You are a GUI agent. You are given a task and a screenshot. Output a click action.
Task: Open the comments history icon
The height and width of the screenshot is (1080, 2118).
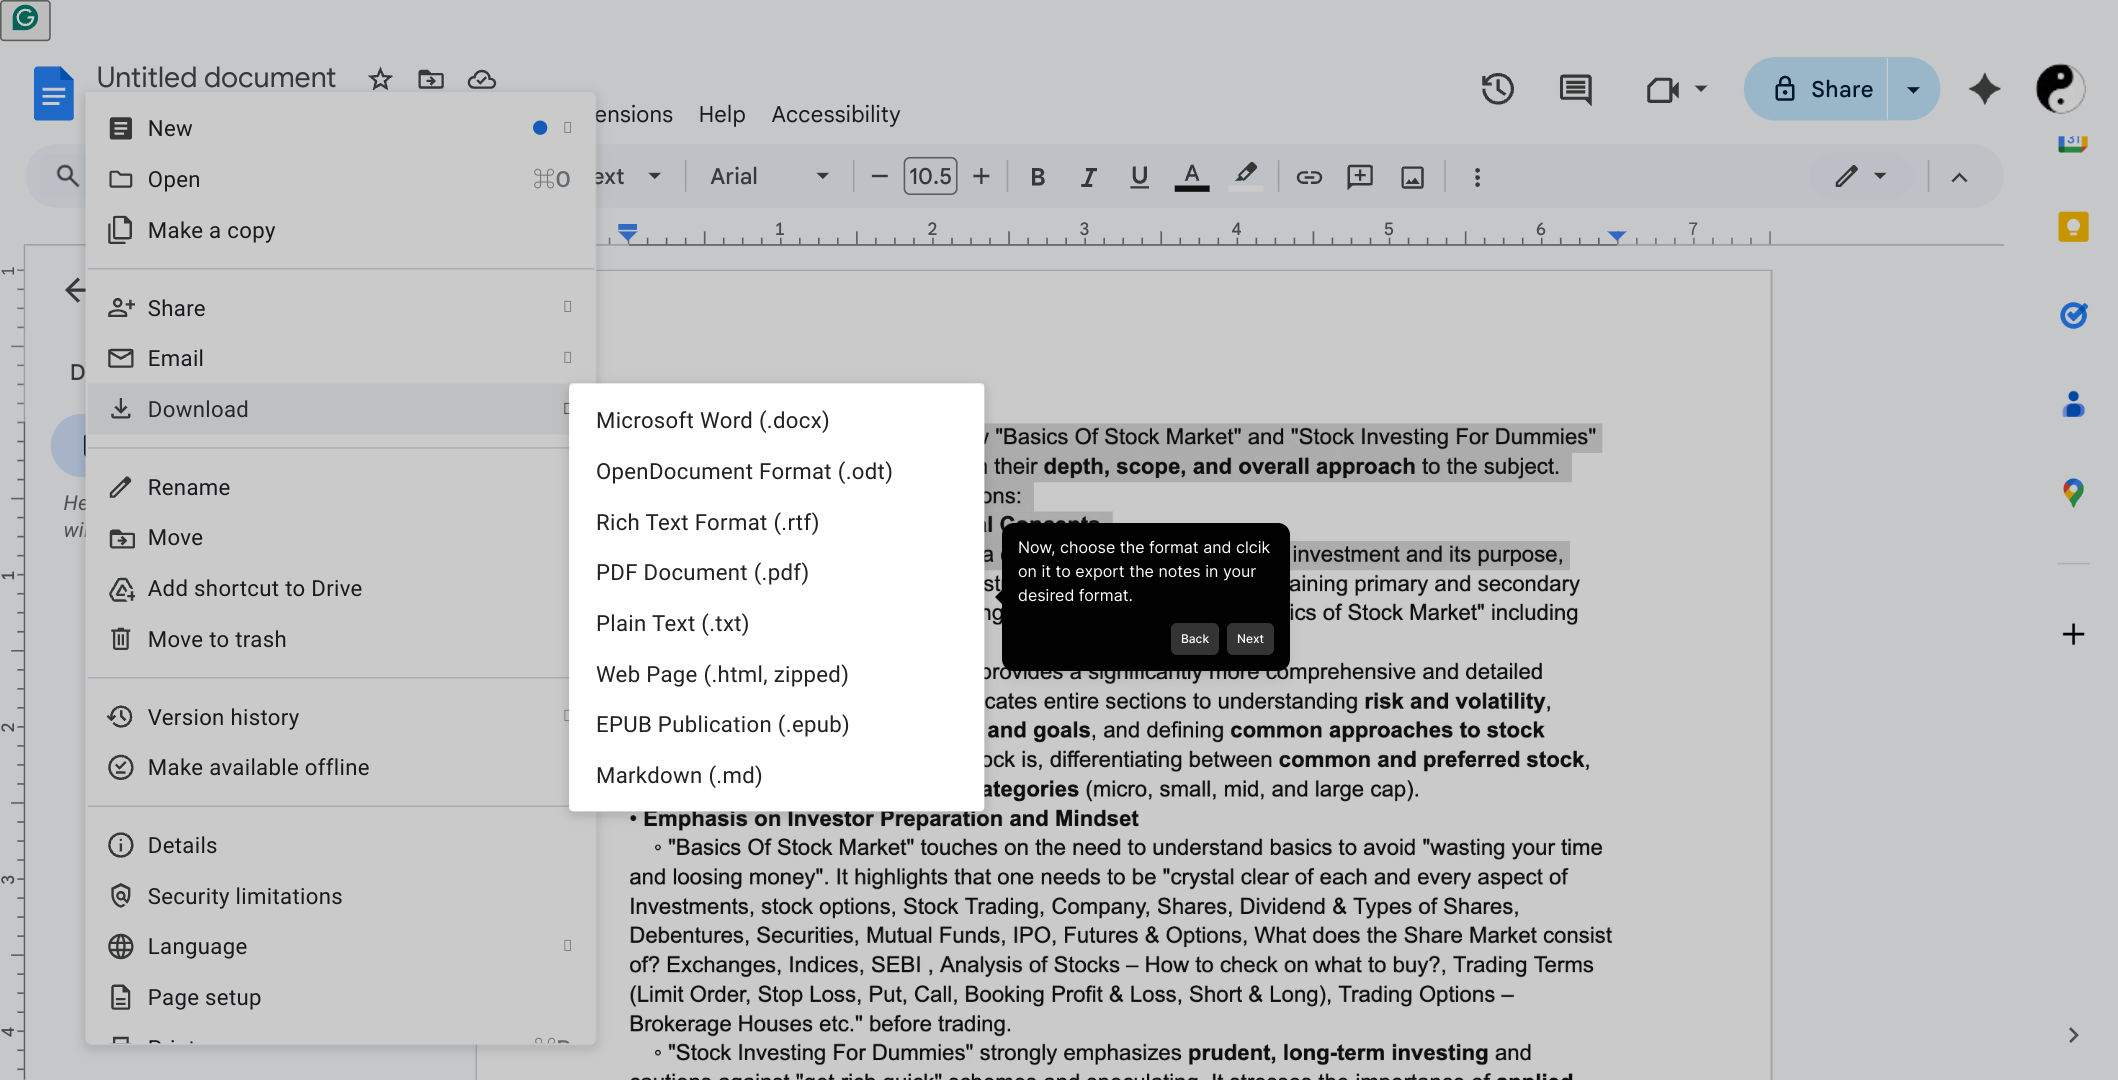(1576, 89)
